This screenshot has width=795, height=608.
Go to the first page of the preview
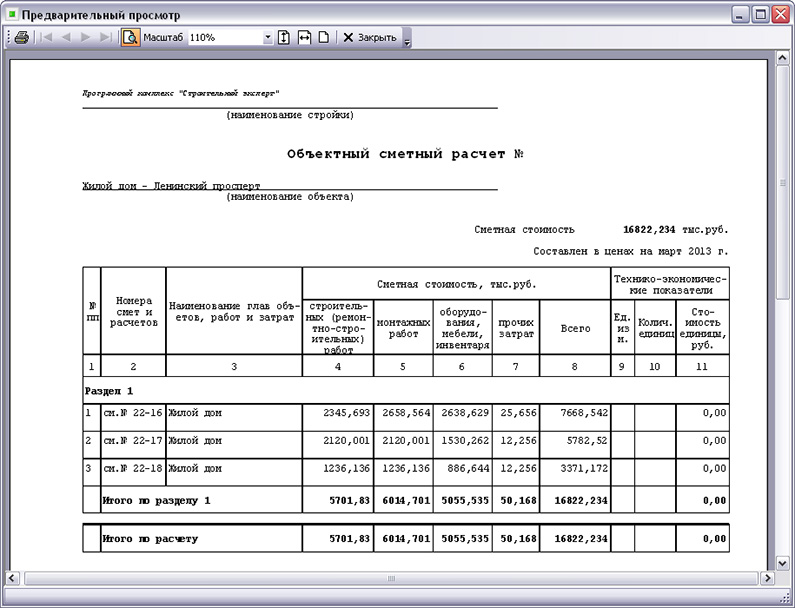pos(46,38)
